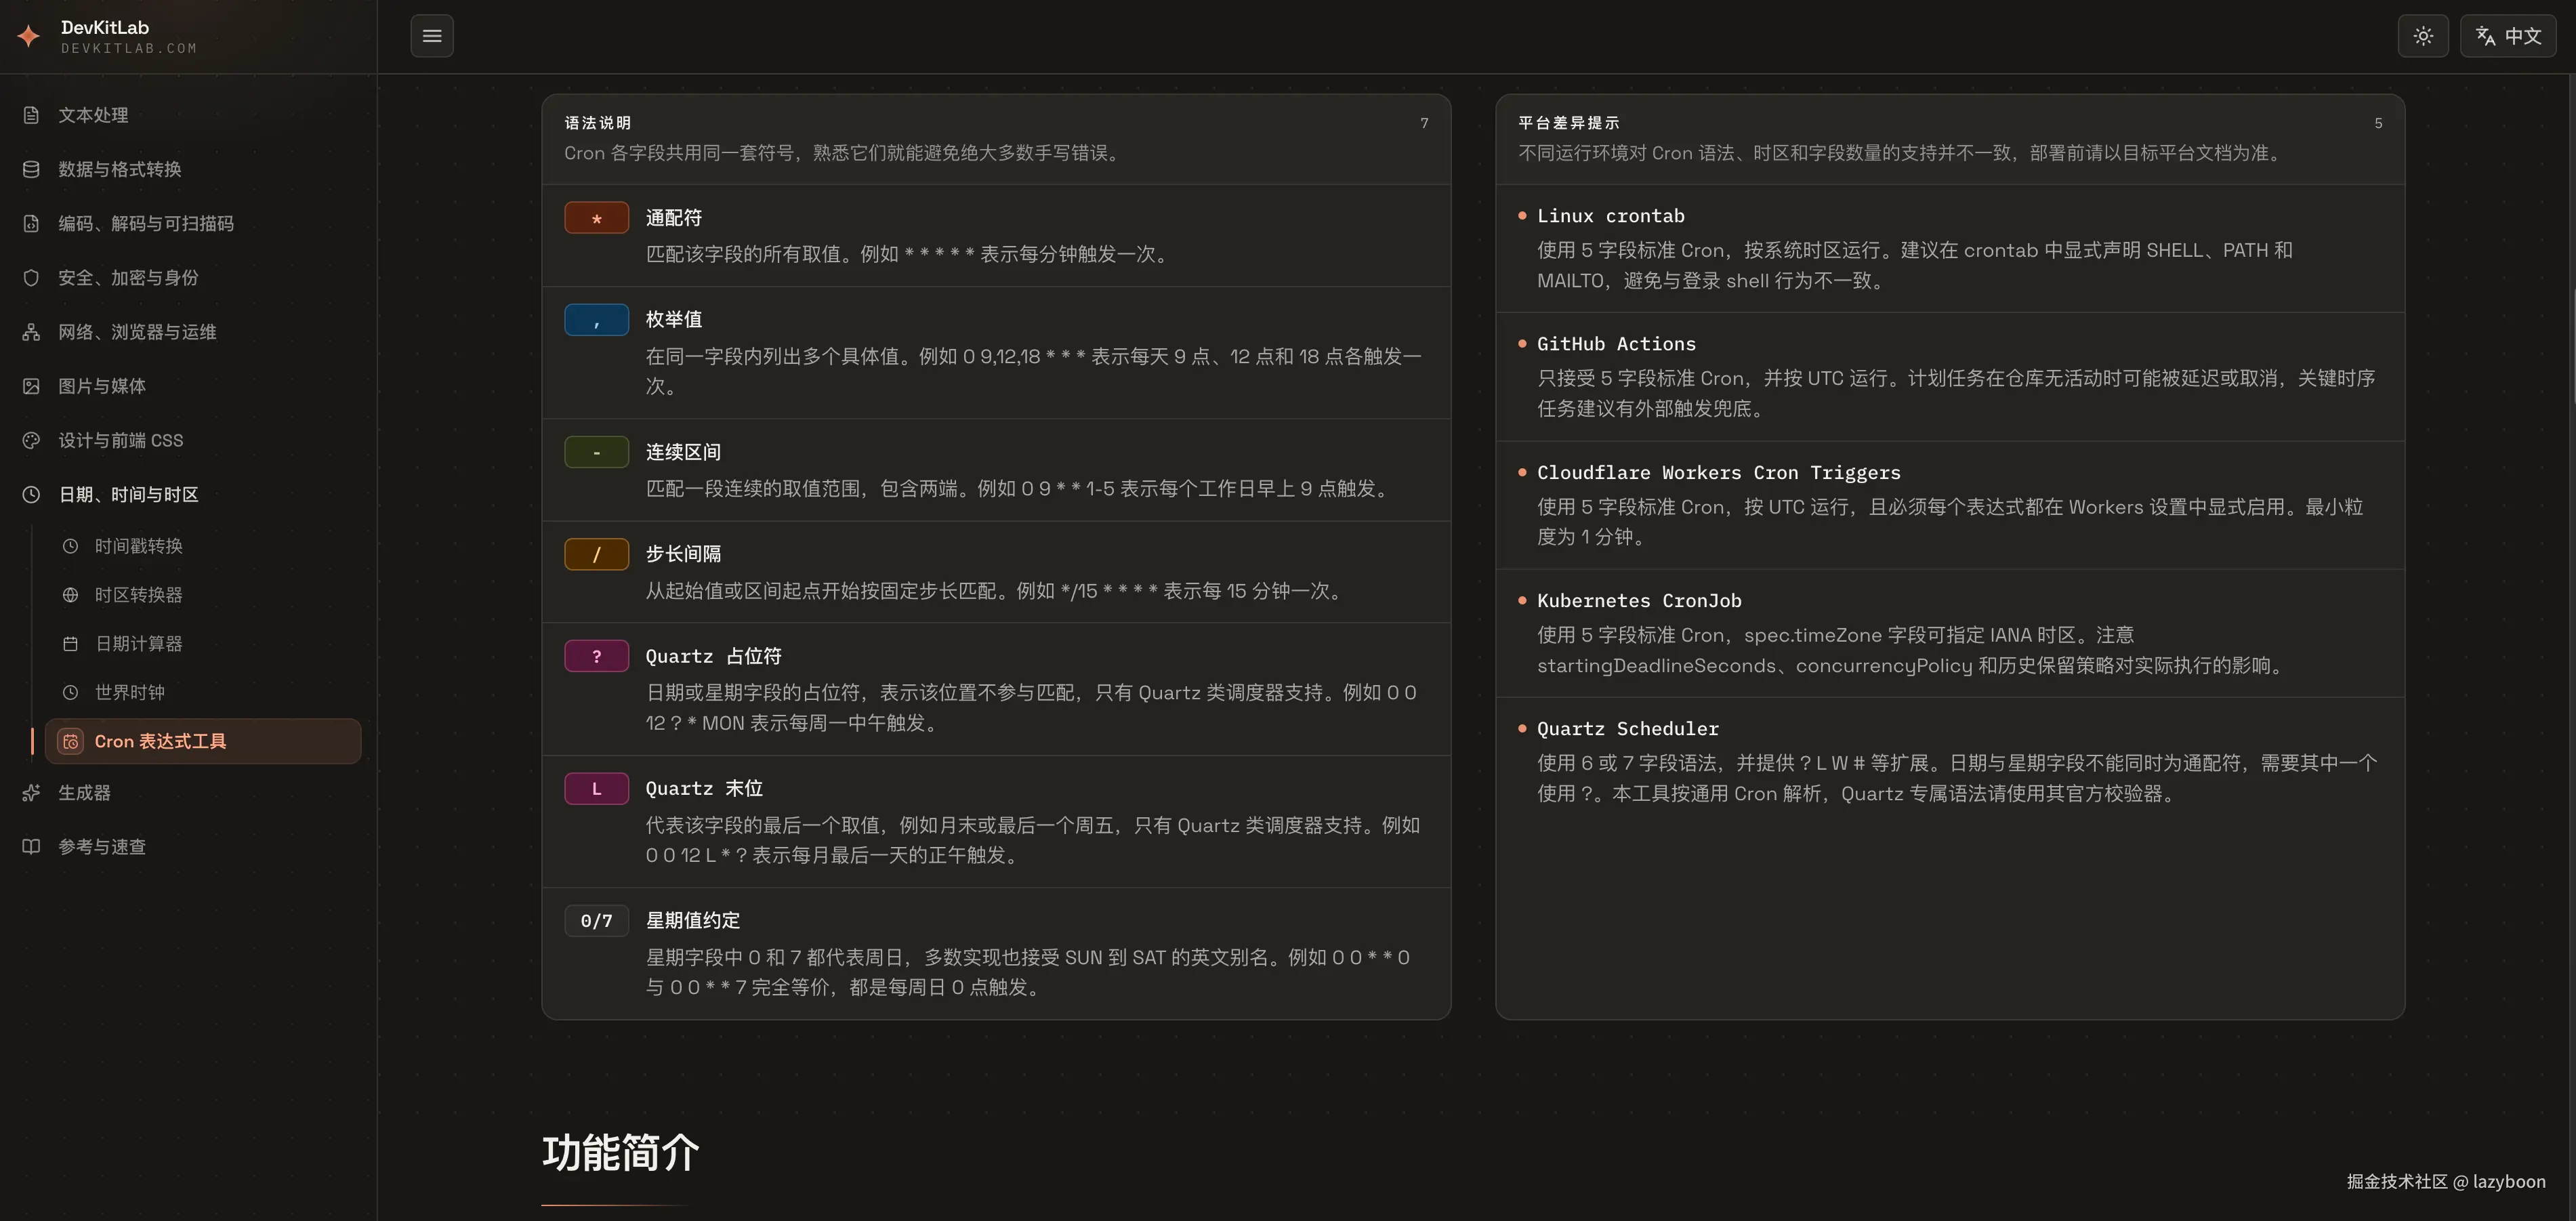Click the file-code icon beside 编码、解码与可扫描码

(31, 223)
